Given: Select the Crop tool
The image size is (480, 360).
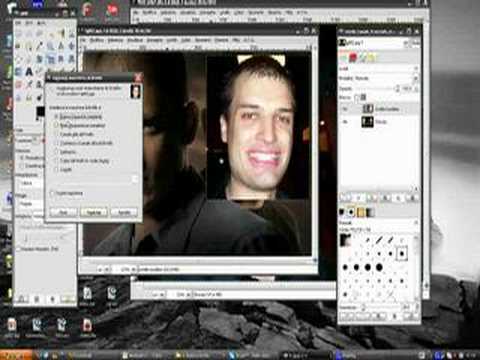Looking at the screenshot, I should 28,59.
